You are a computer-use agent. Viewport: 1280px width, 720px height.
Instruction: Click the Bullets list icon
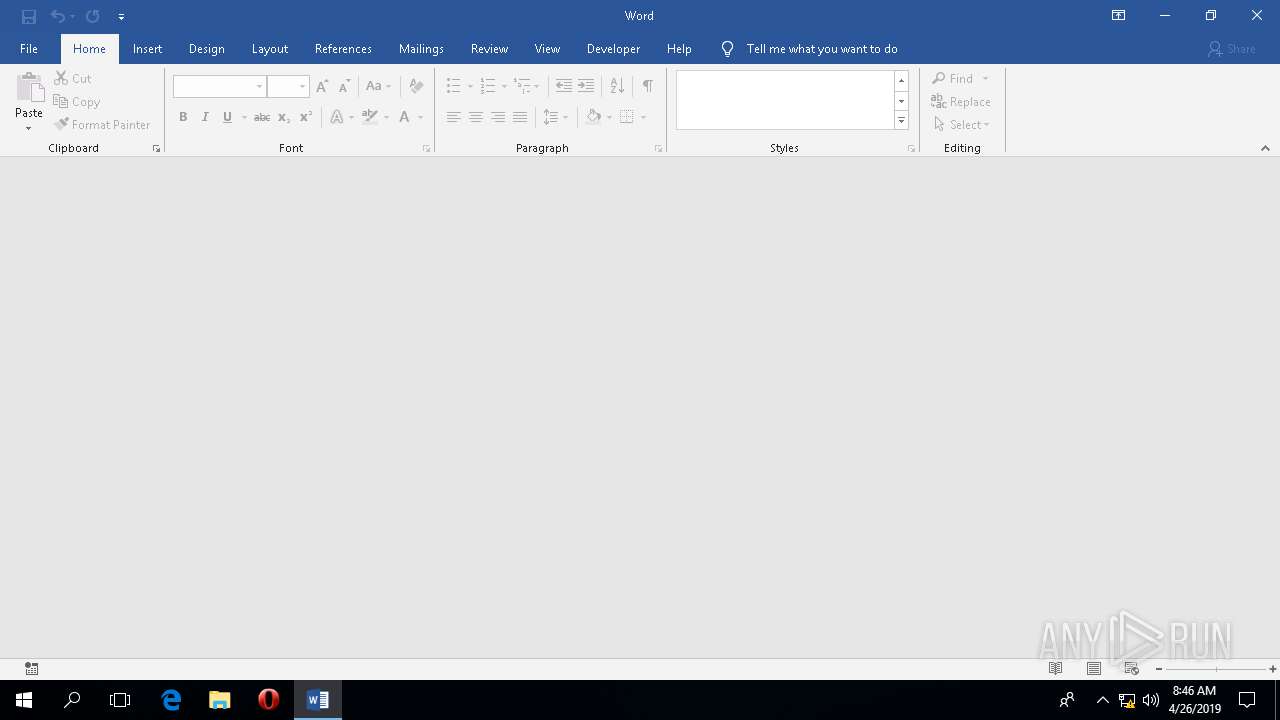click(x=453, y=86)
